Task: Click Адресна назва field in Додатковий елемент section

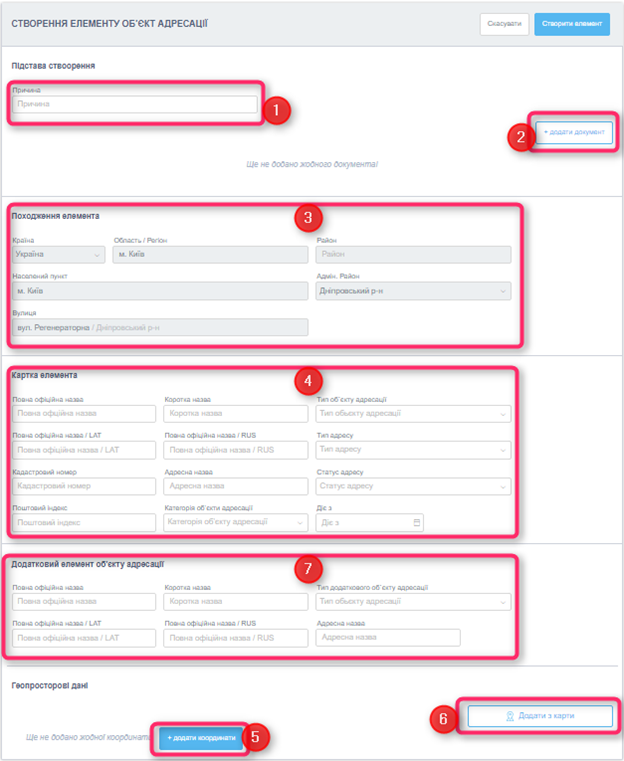Action: 387,637
